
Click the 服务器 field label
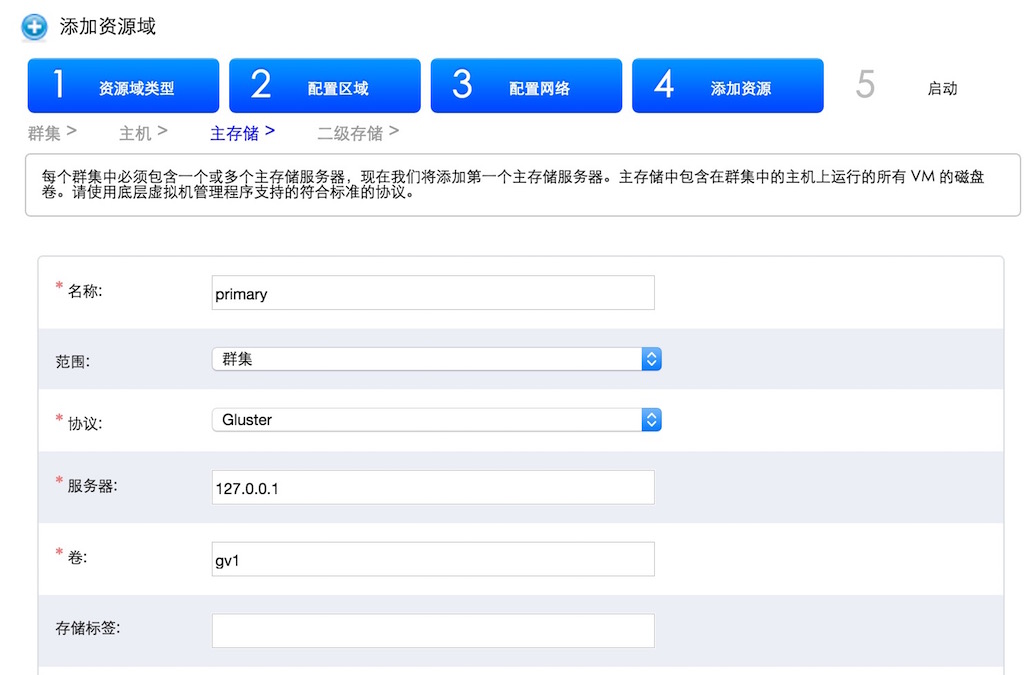click(x=92, y=486)
